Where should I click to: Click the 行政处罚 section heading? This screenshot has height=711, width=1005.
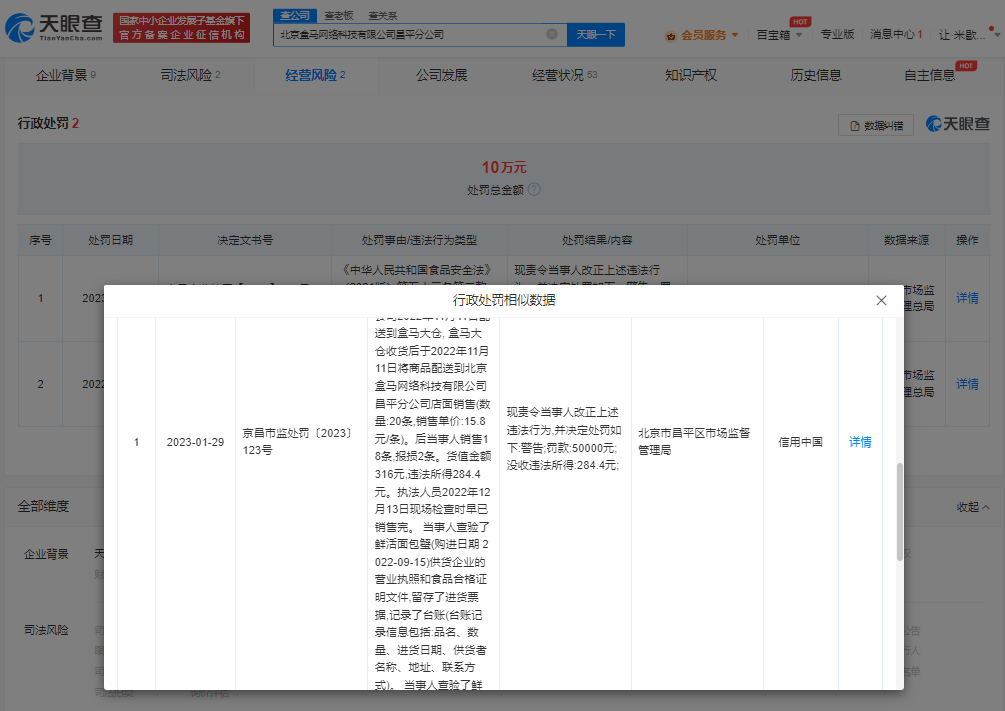pyautogui.click(x=48, y=123)
